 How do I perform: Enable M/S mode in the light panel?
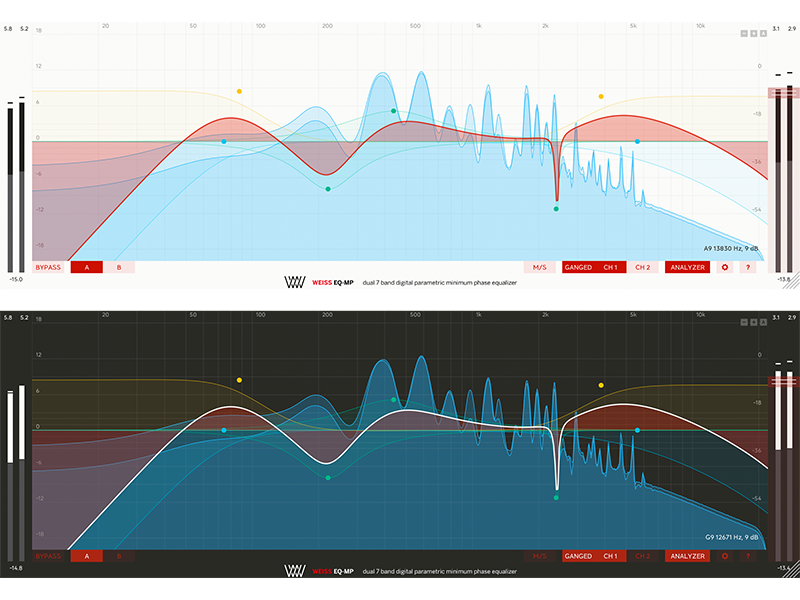[540, 267]
